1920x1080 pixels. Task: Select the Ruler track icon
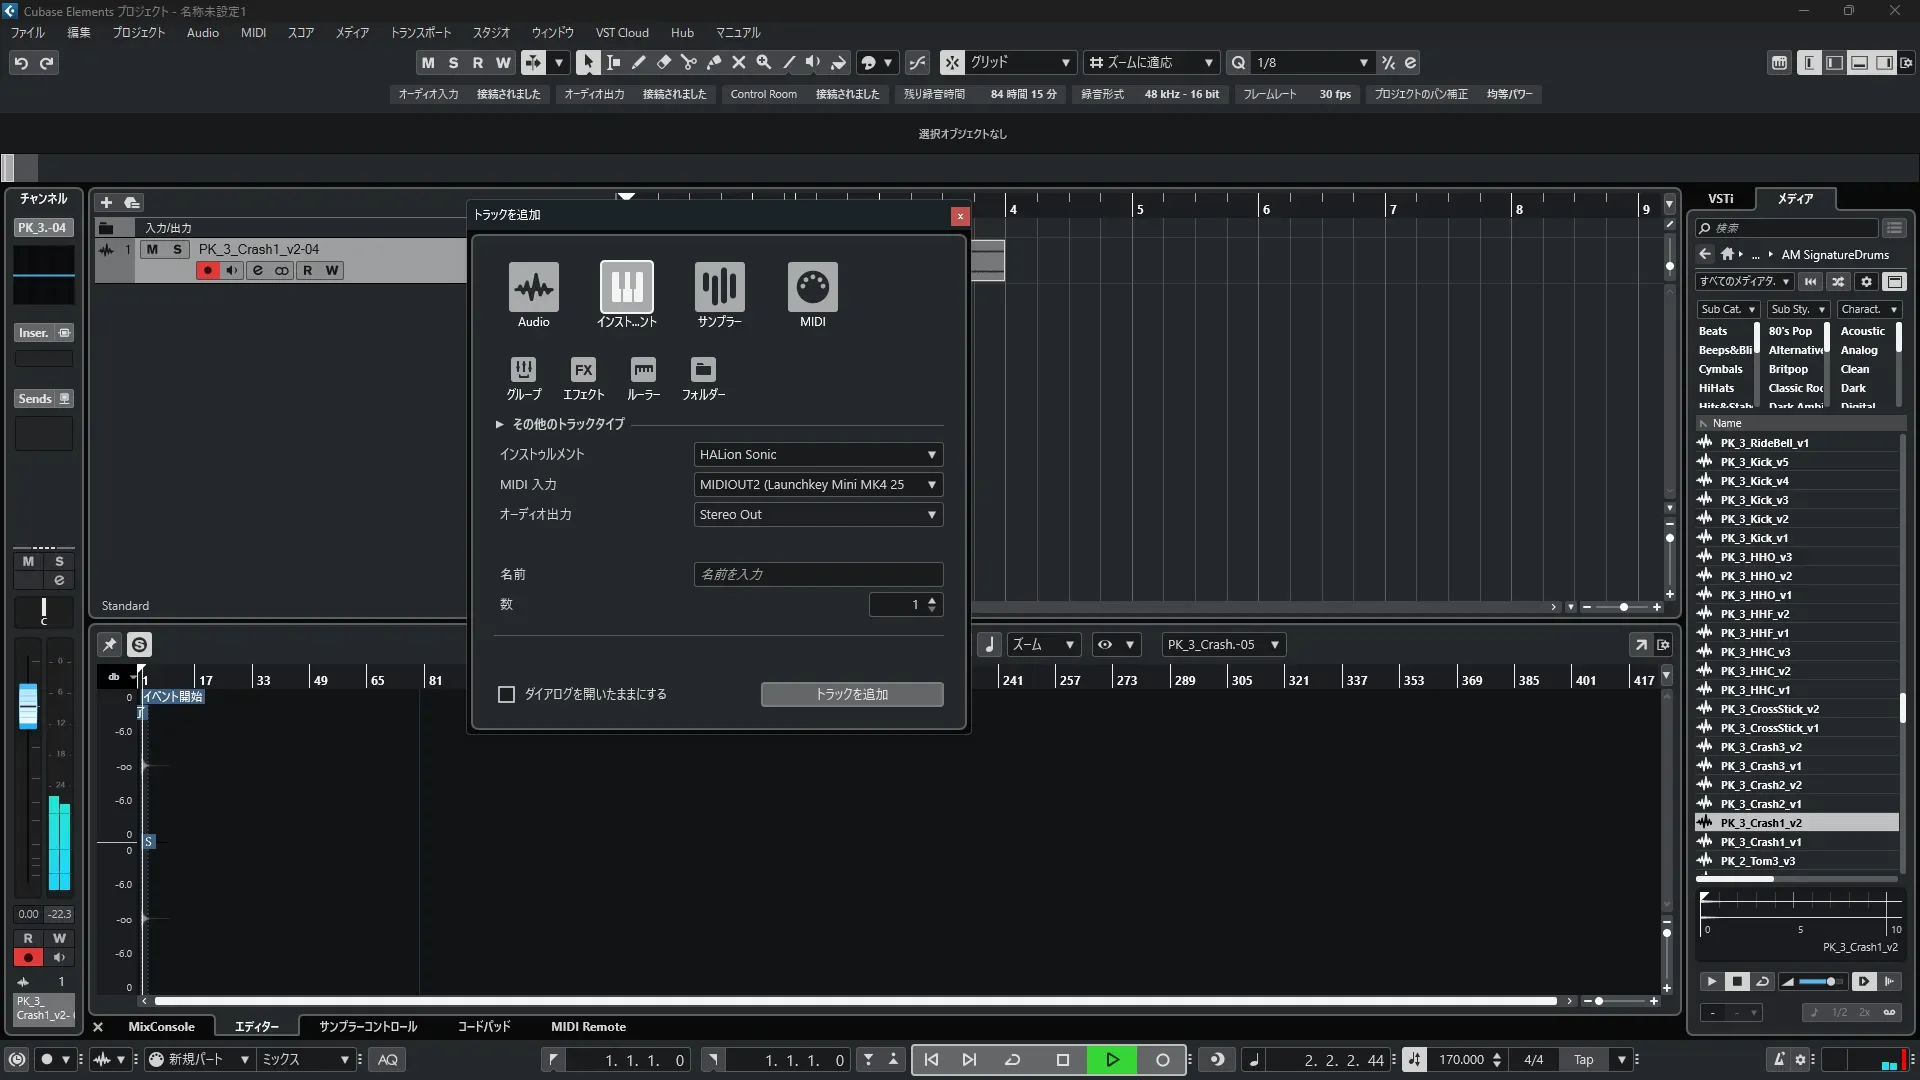click(x=643, y=370)
